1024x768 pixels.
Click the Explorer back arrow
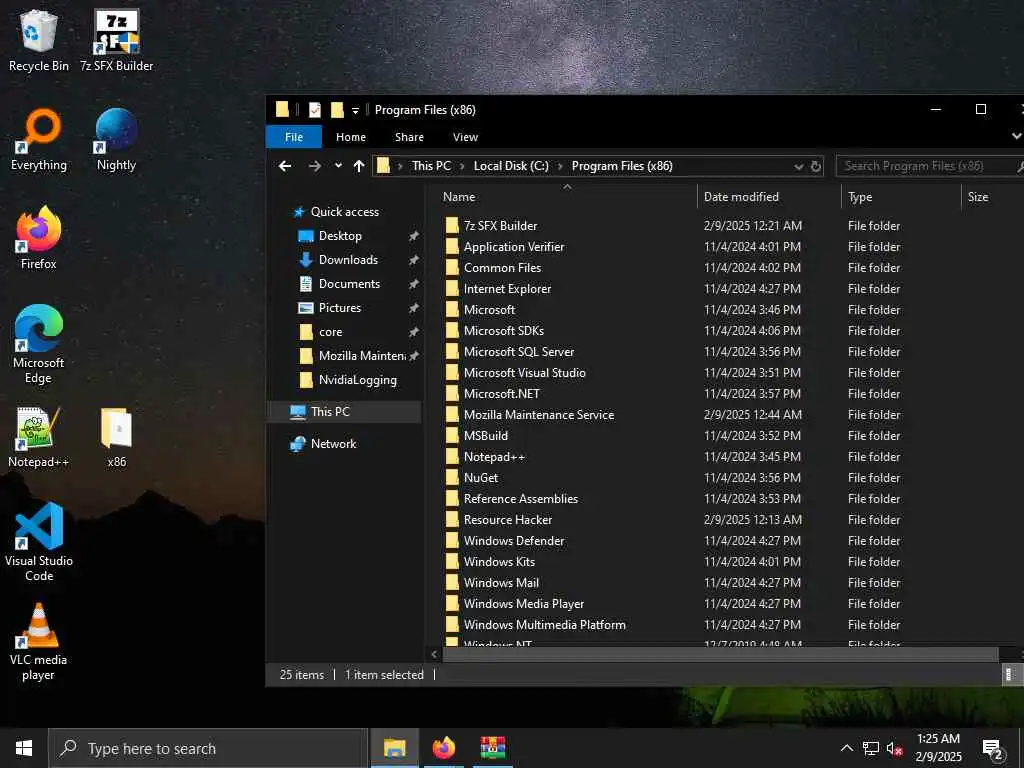point(285,166)
